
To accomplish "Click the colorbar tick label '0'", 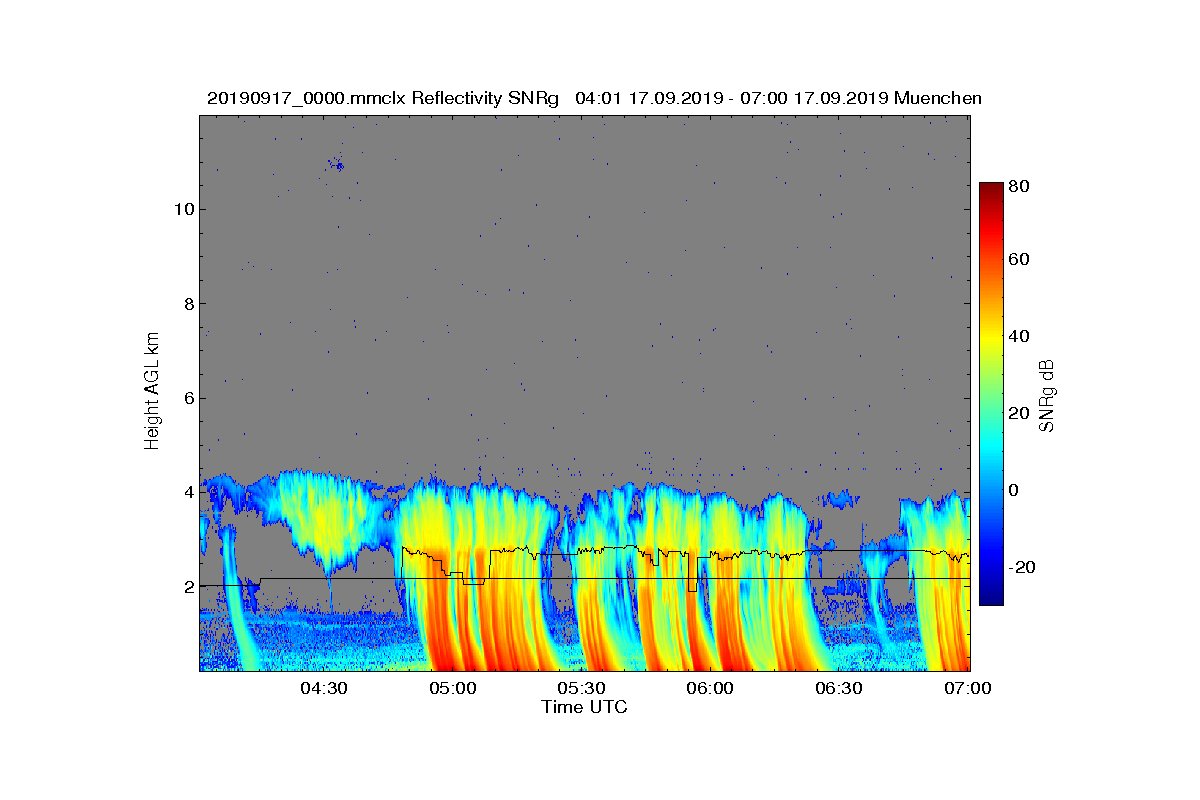I will [x=1015, y=490].
